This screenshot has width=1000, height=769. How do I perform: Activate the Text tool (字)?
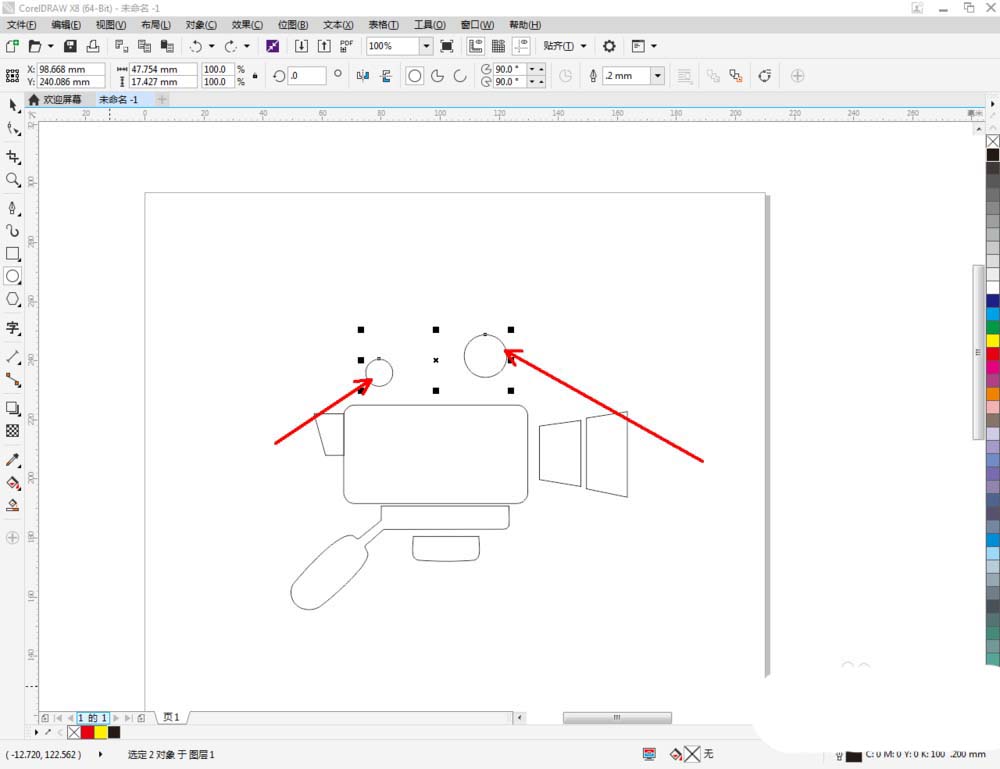[13, 328]
